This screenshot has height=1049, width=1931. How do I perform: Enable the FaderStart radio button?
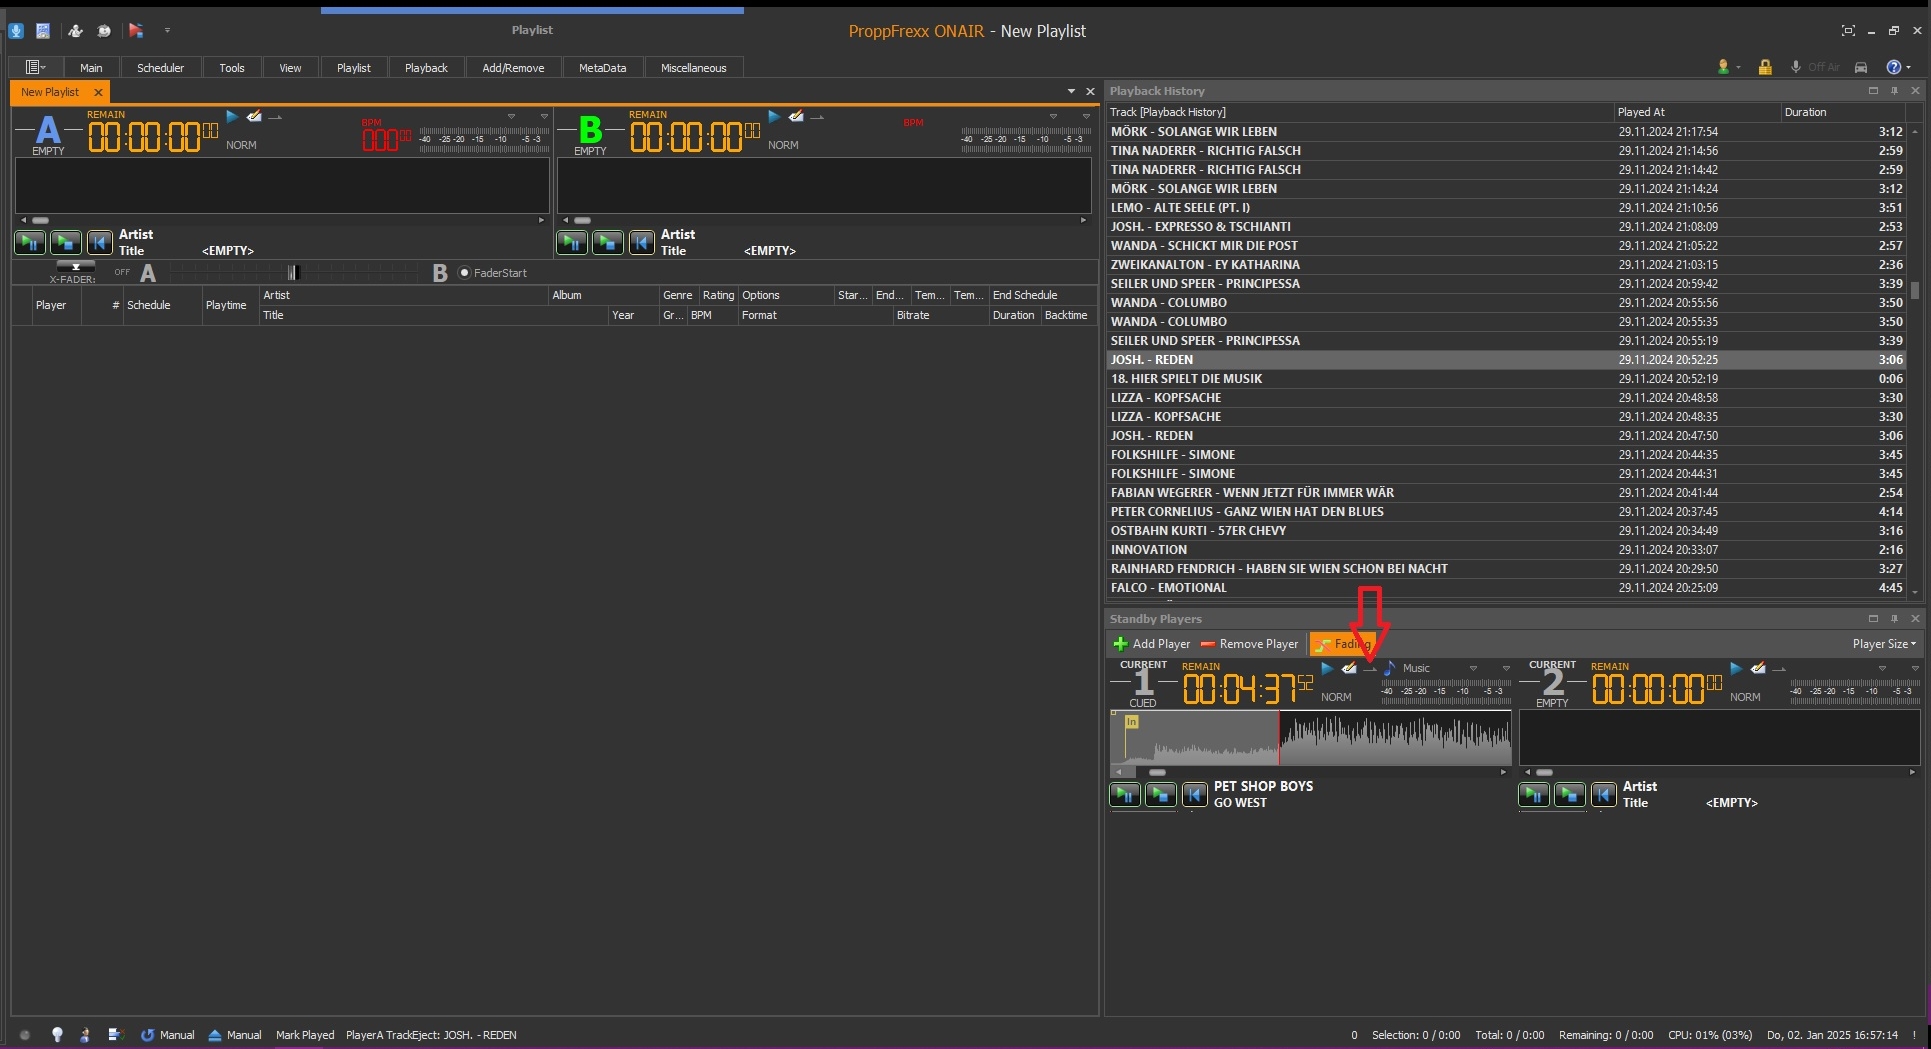point(464,273)
